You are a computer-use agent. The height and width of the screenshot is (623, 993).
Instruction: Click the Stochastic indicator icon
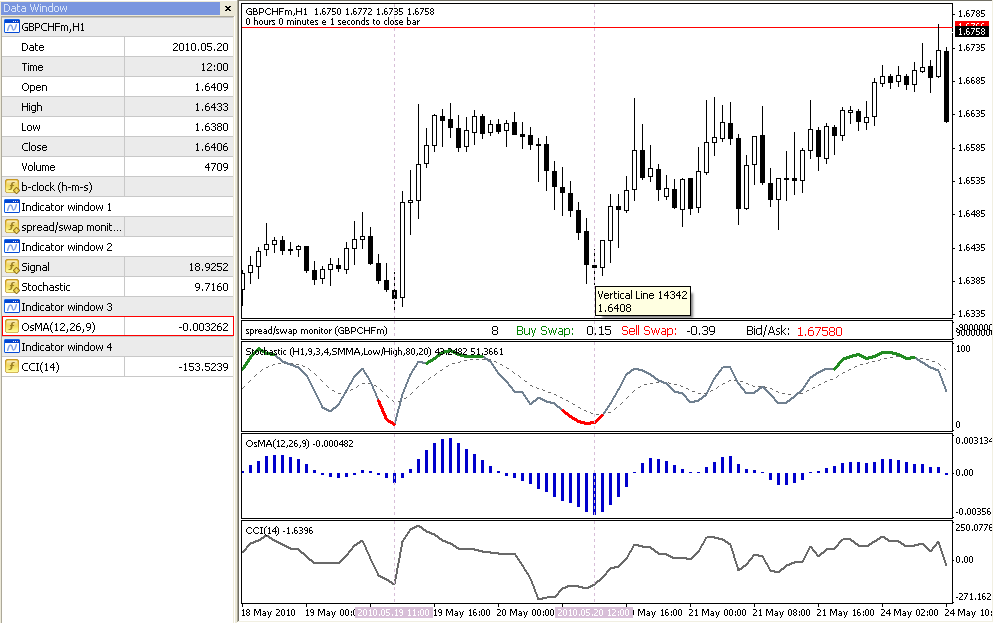pyautogui.click(x=11, y=287)
